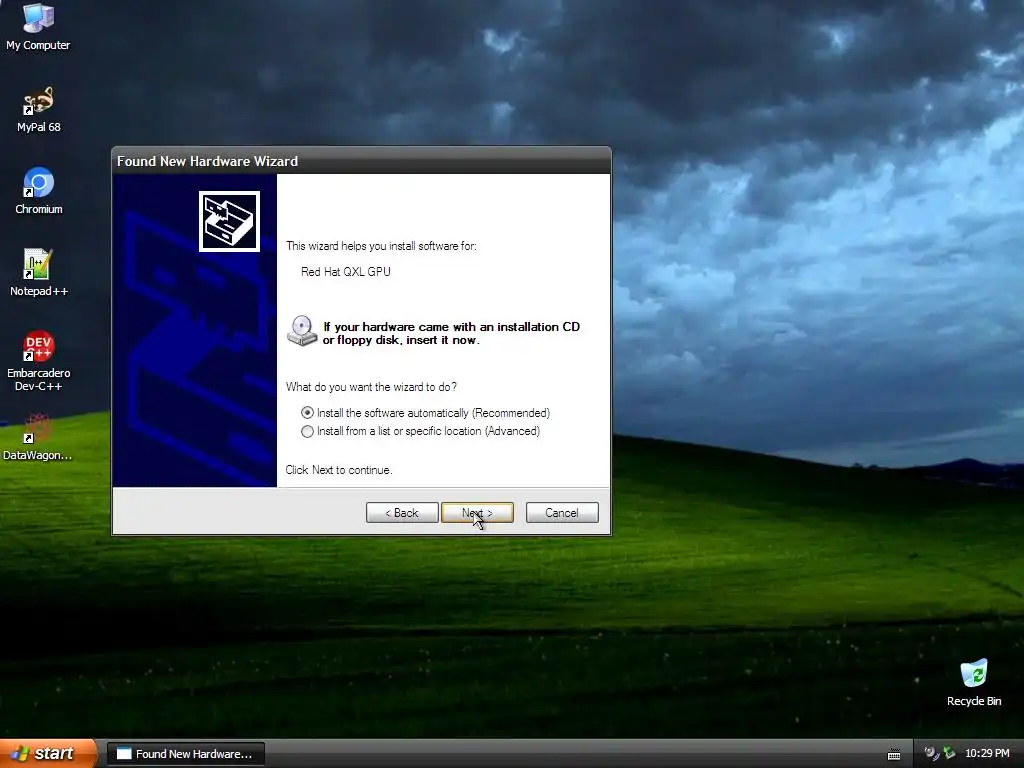Choose Install the software automatically option
1024x768 pixels.
pos(425,413)
